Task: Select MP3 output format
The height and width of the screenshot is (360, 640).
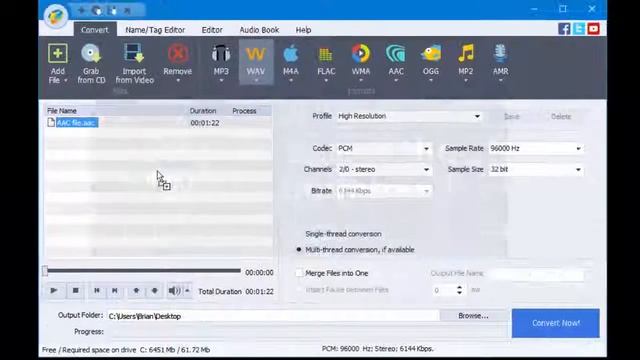Action: 221,62
